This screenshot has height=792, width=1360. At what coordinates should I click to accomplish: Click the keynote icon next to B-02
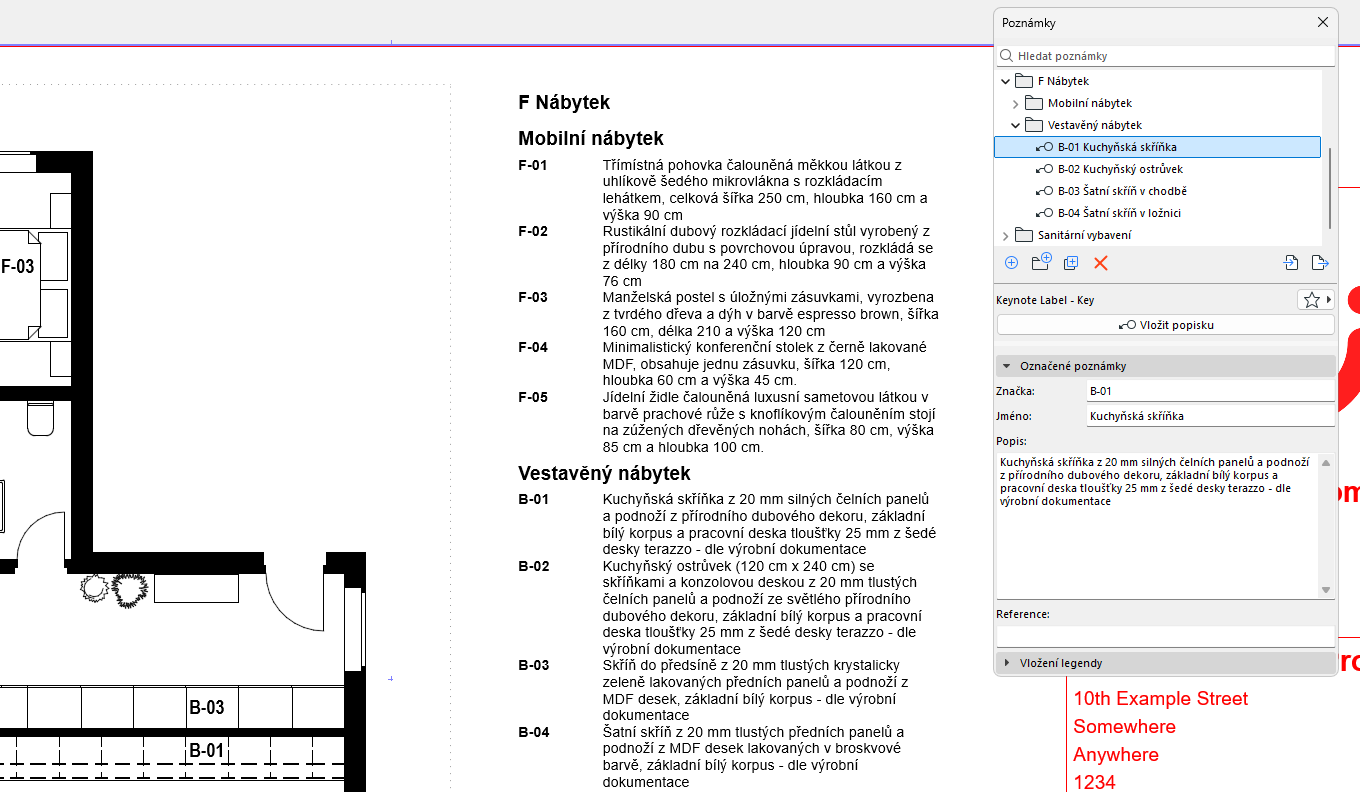click(1045, 169)
